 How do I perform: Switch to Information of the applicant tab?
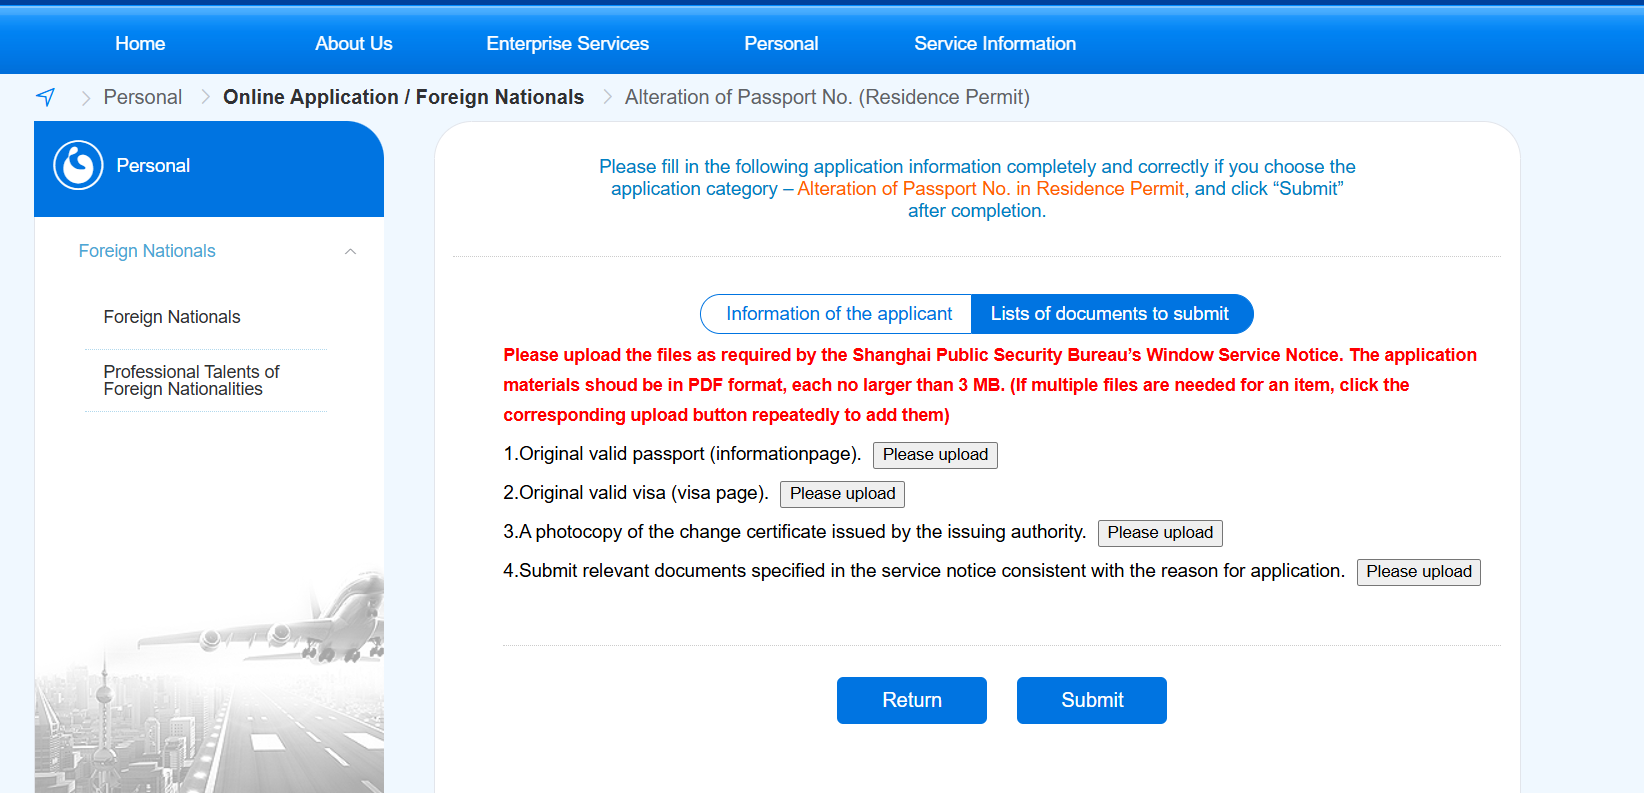pos(837,314)
